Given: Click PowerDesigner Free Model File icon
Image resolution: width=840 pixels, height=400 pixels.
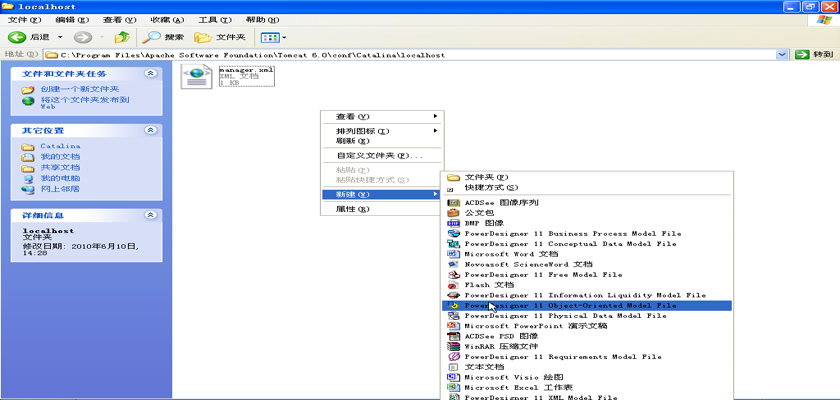Looking at the screenshot, I should [x=454, y=274].
